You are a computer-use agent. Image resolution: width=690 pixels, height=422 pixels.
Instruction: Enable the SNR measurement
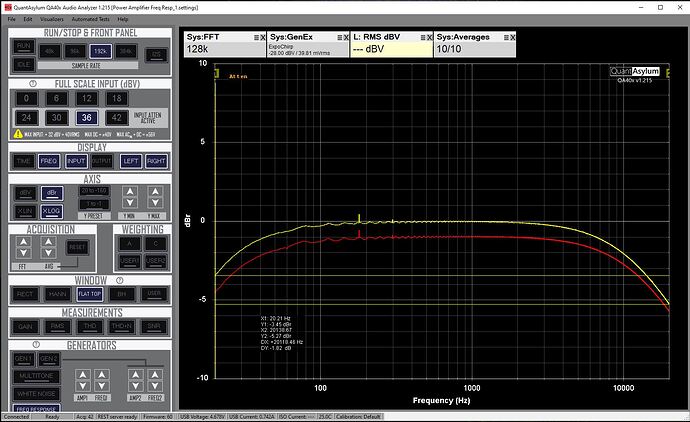tap(154, 326)
